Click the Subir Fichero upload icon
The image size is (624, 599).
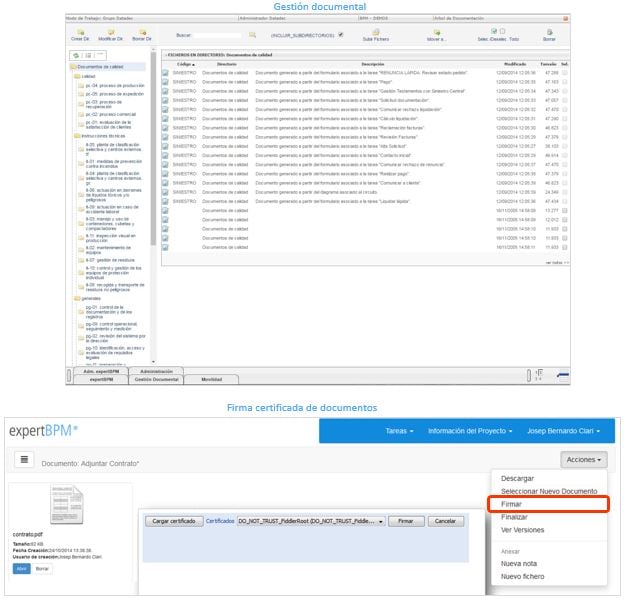click(x=376, y=32)
